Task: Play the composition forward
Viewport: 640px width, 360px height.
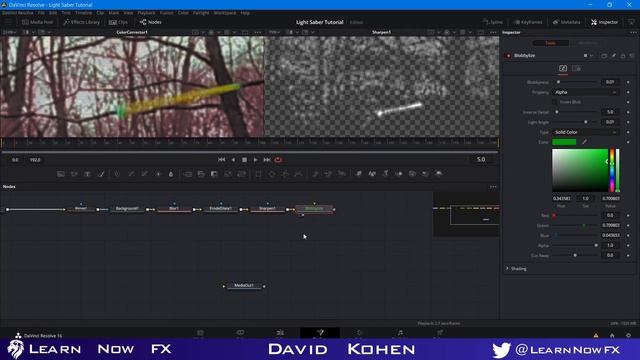Action: (x=256, y=160)
